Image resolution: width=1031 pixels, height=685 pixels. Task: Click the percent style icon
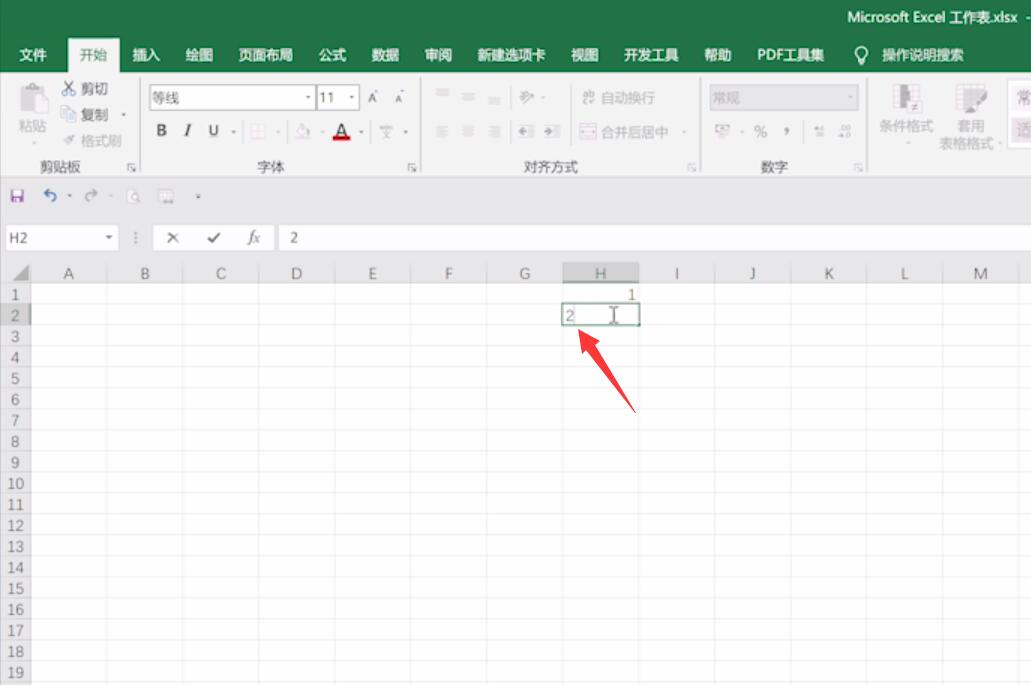[x=761, y=131]
